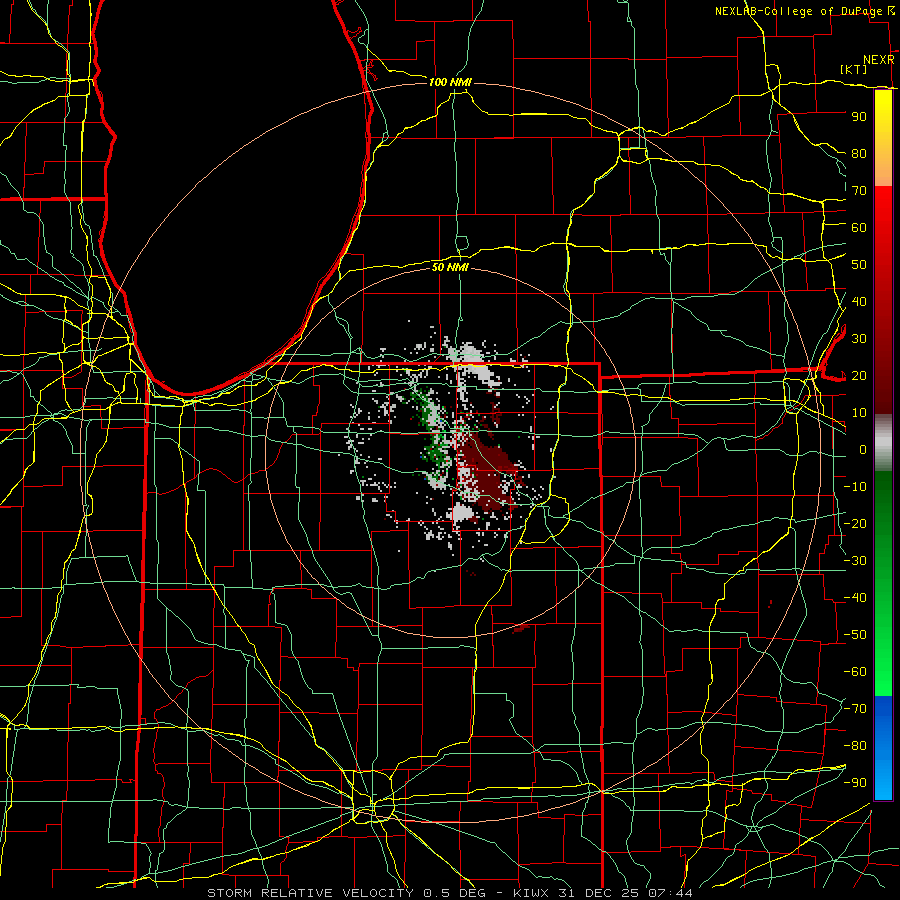Click the -40 value on the velocity scale
900x900 pixels.
click(x=855, y=598)
